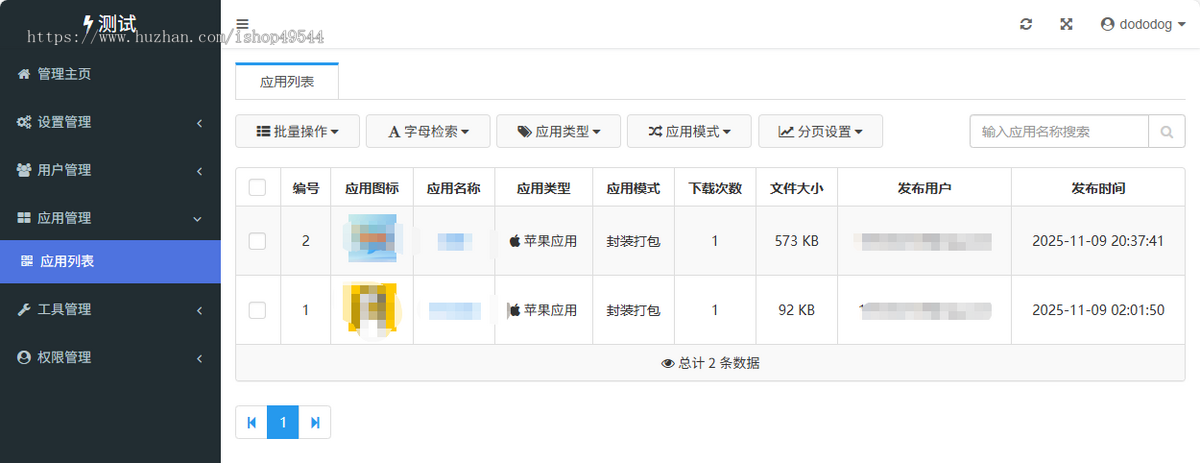
Task: Go to the last page arrow
Action: (314, 422)
